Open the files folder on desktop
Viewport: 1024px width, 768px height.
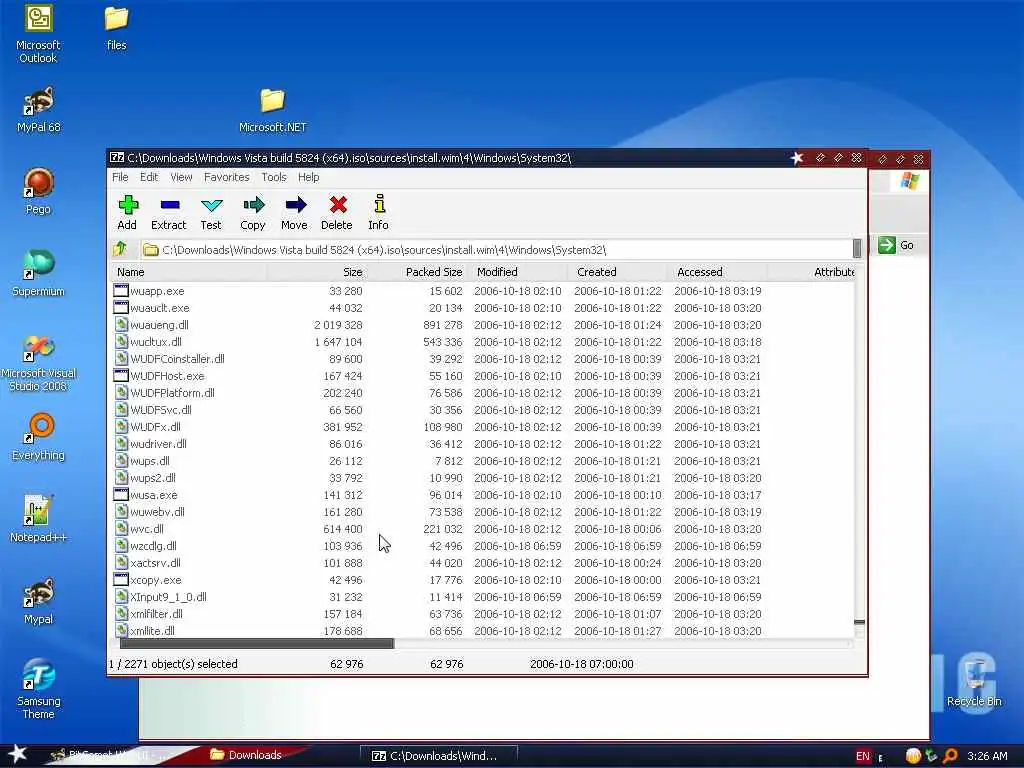(116, 29)
